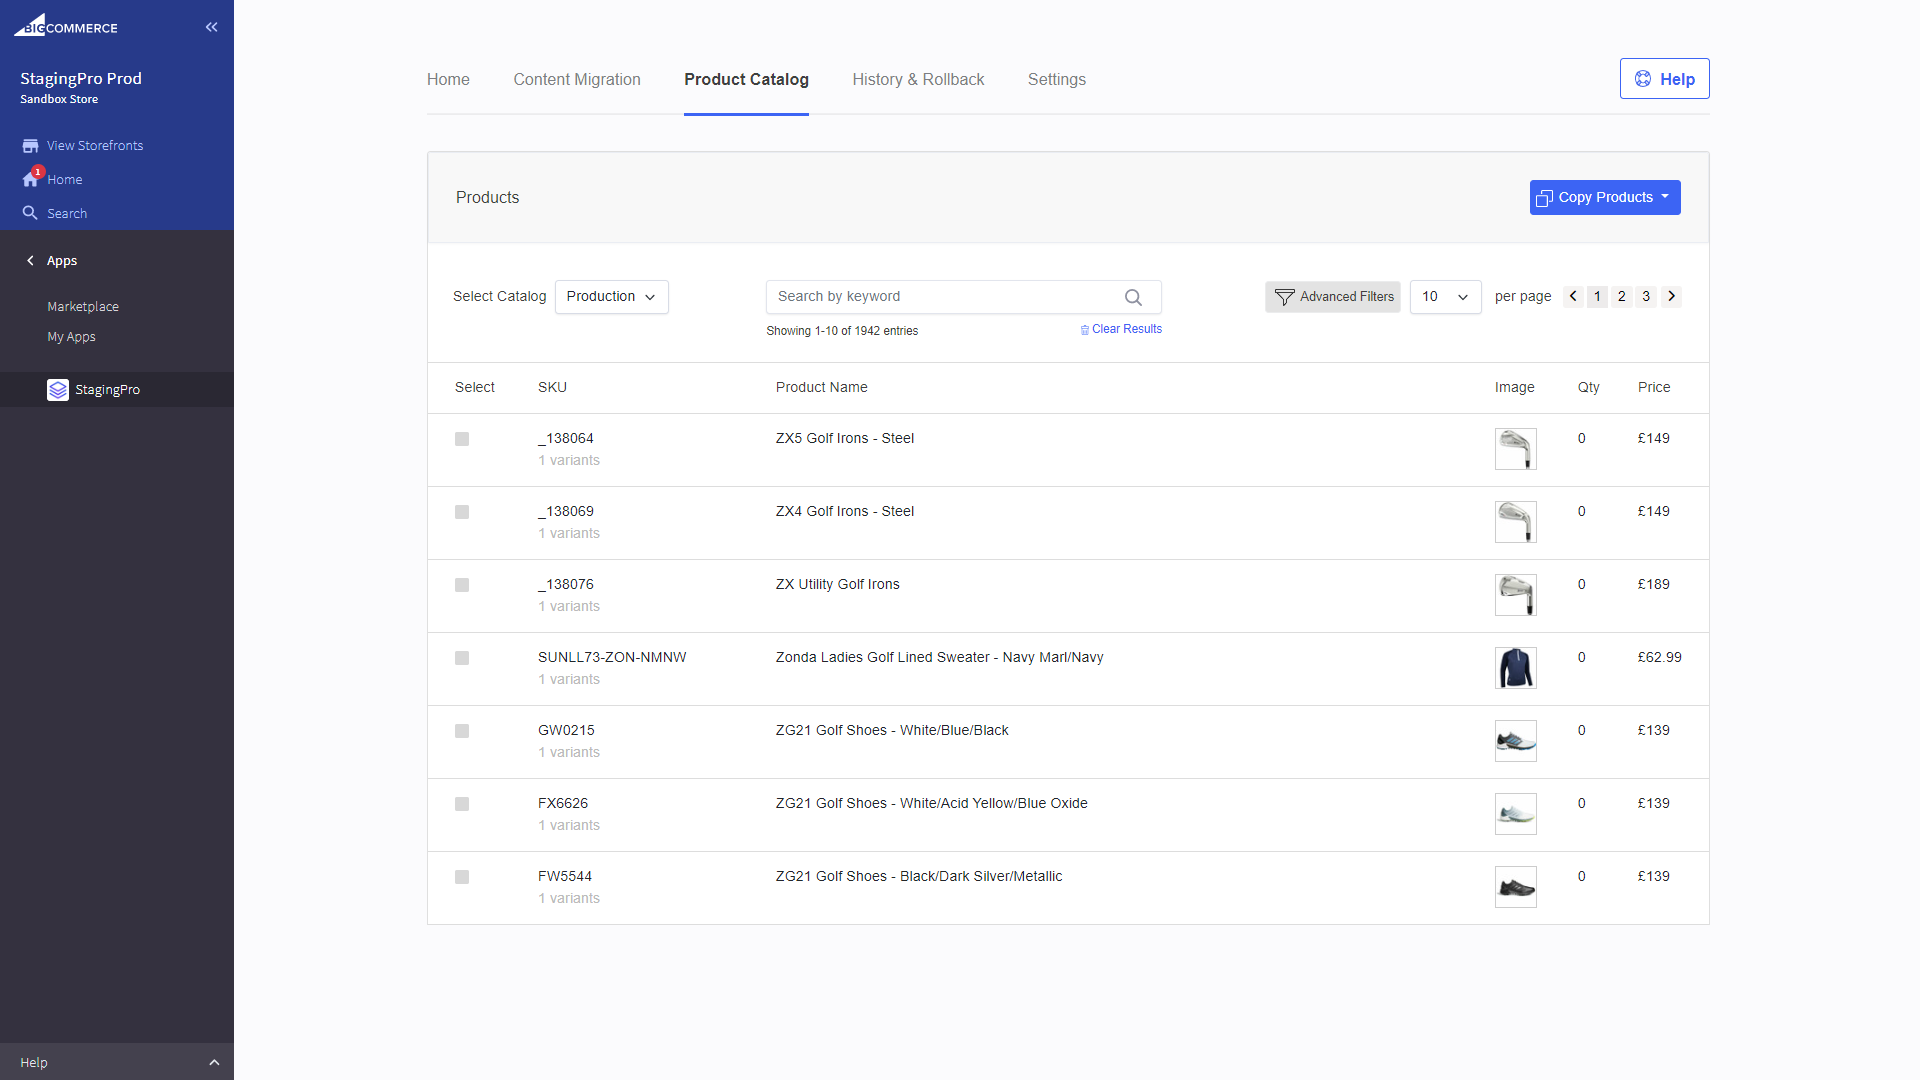Click the Qty column header
The width and height of the screenshot is (1920, 1080).
[1588, 388]
